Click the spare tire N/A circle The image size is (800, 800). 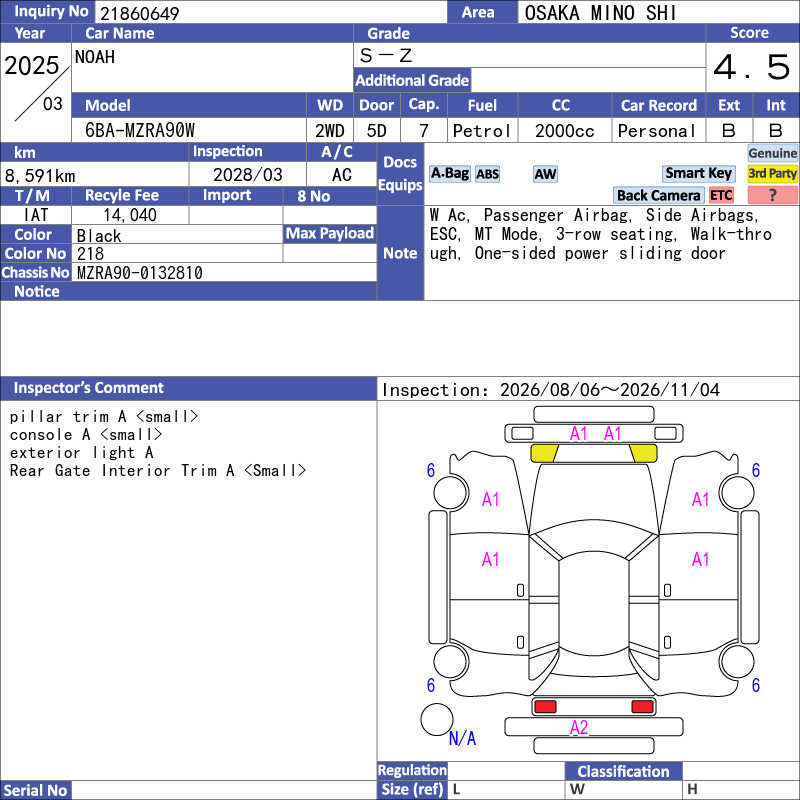click(x=437, y=719)
